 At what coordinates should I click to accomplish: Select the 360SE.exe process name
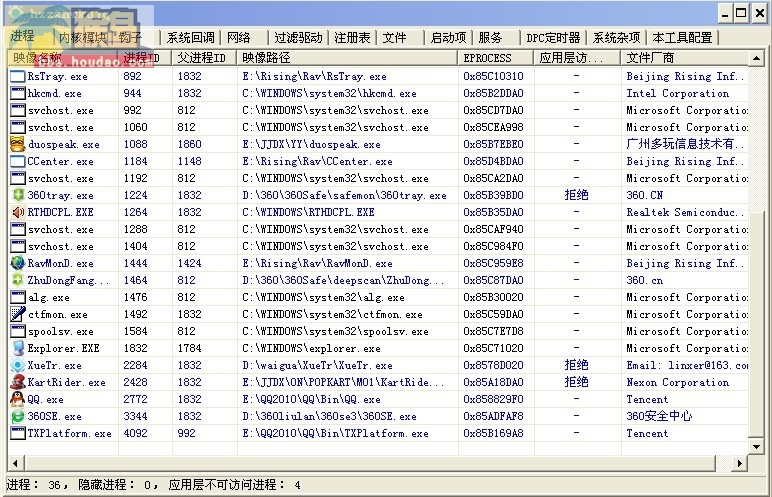point(55,416)
